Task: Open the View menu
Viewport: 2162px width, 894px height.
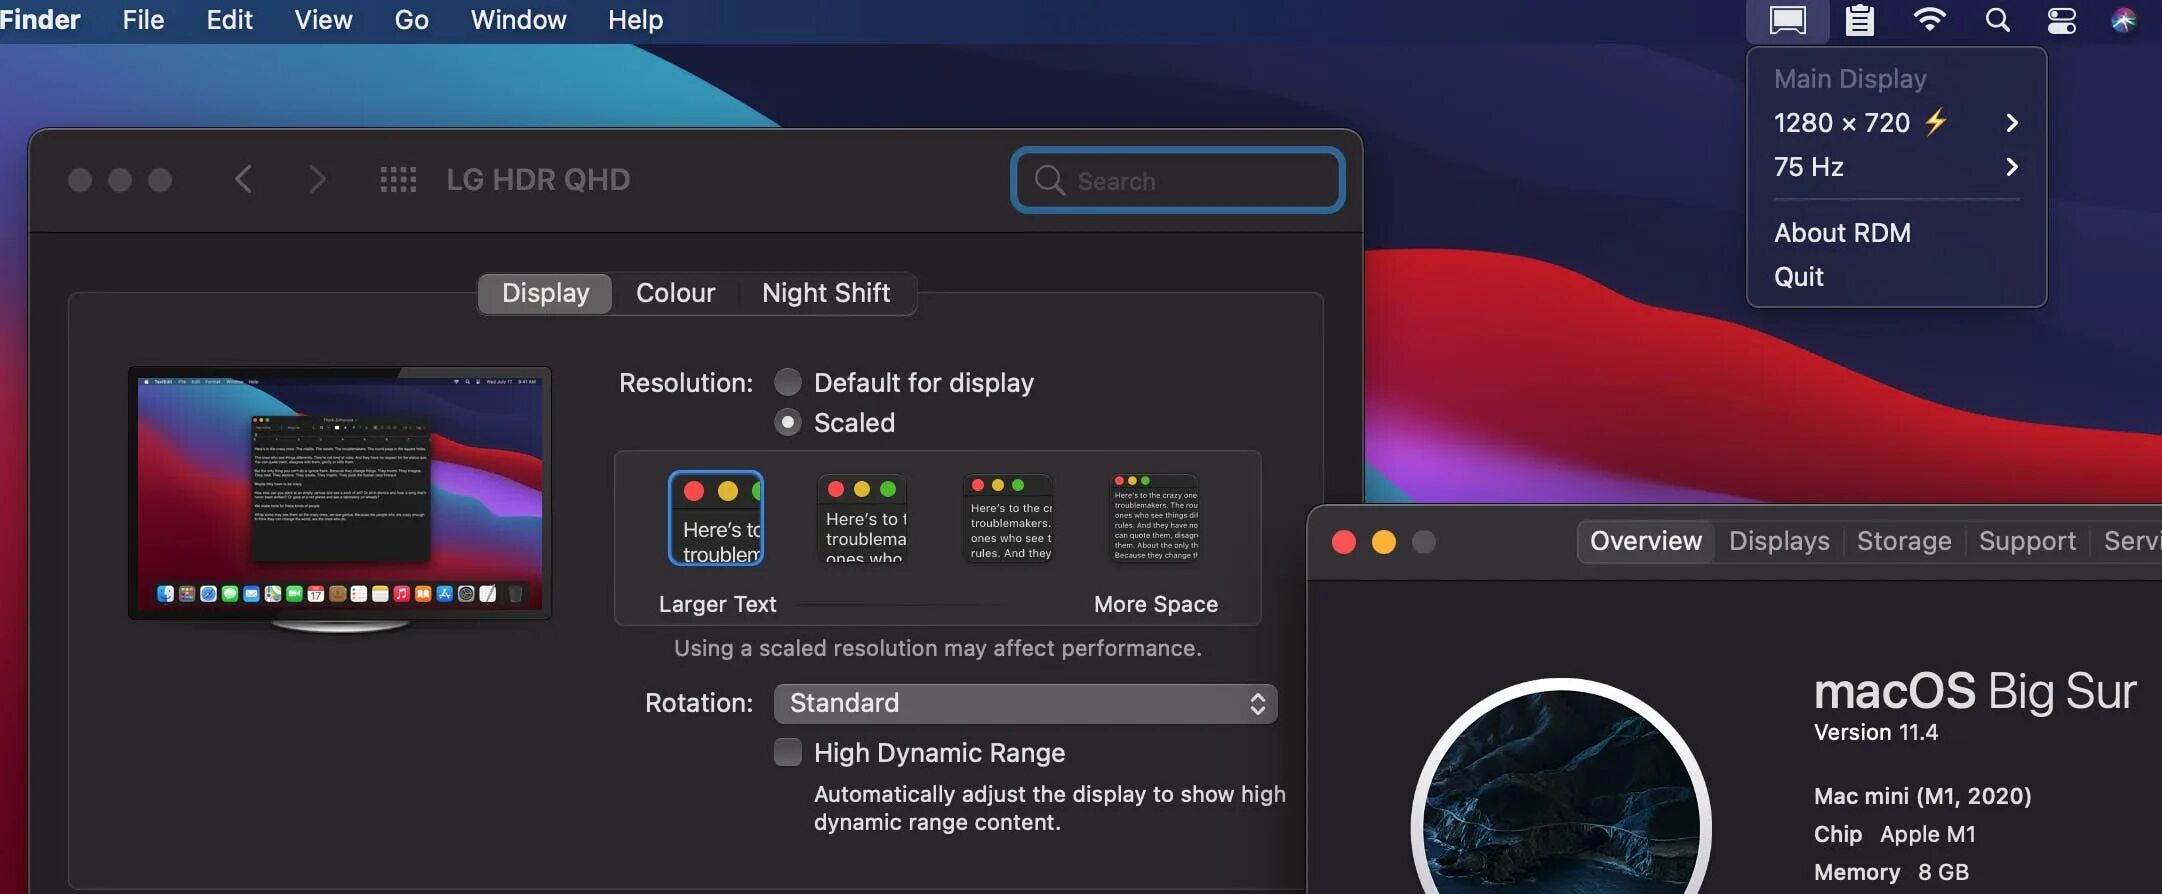Action: point(323,20)
